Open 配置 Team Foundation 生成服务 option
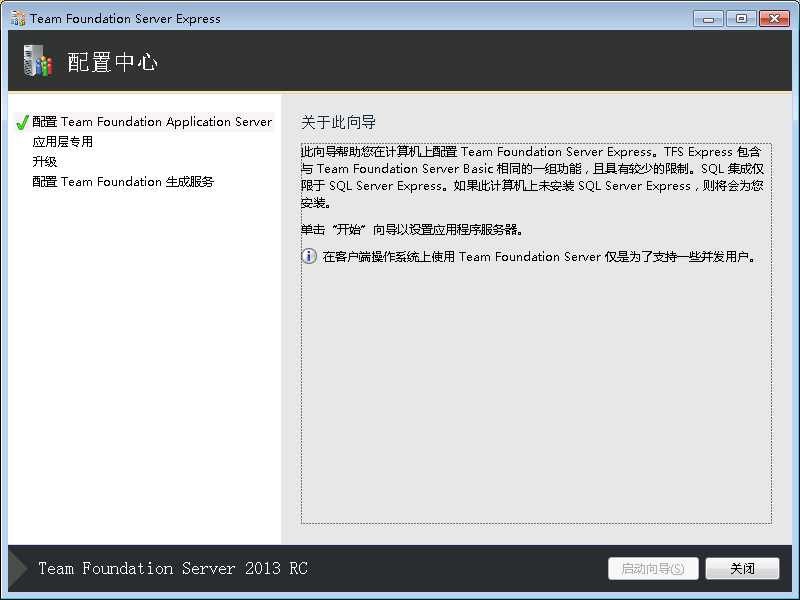The image size is (800, 600). 123,182
